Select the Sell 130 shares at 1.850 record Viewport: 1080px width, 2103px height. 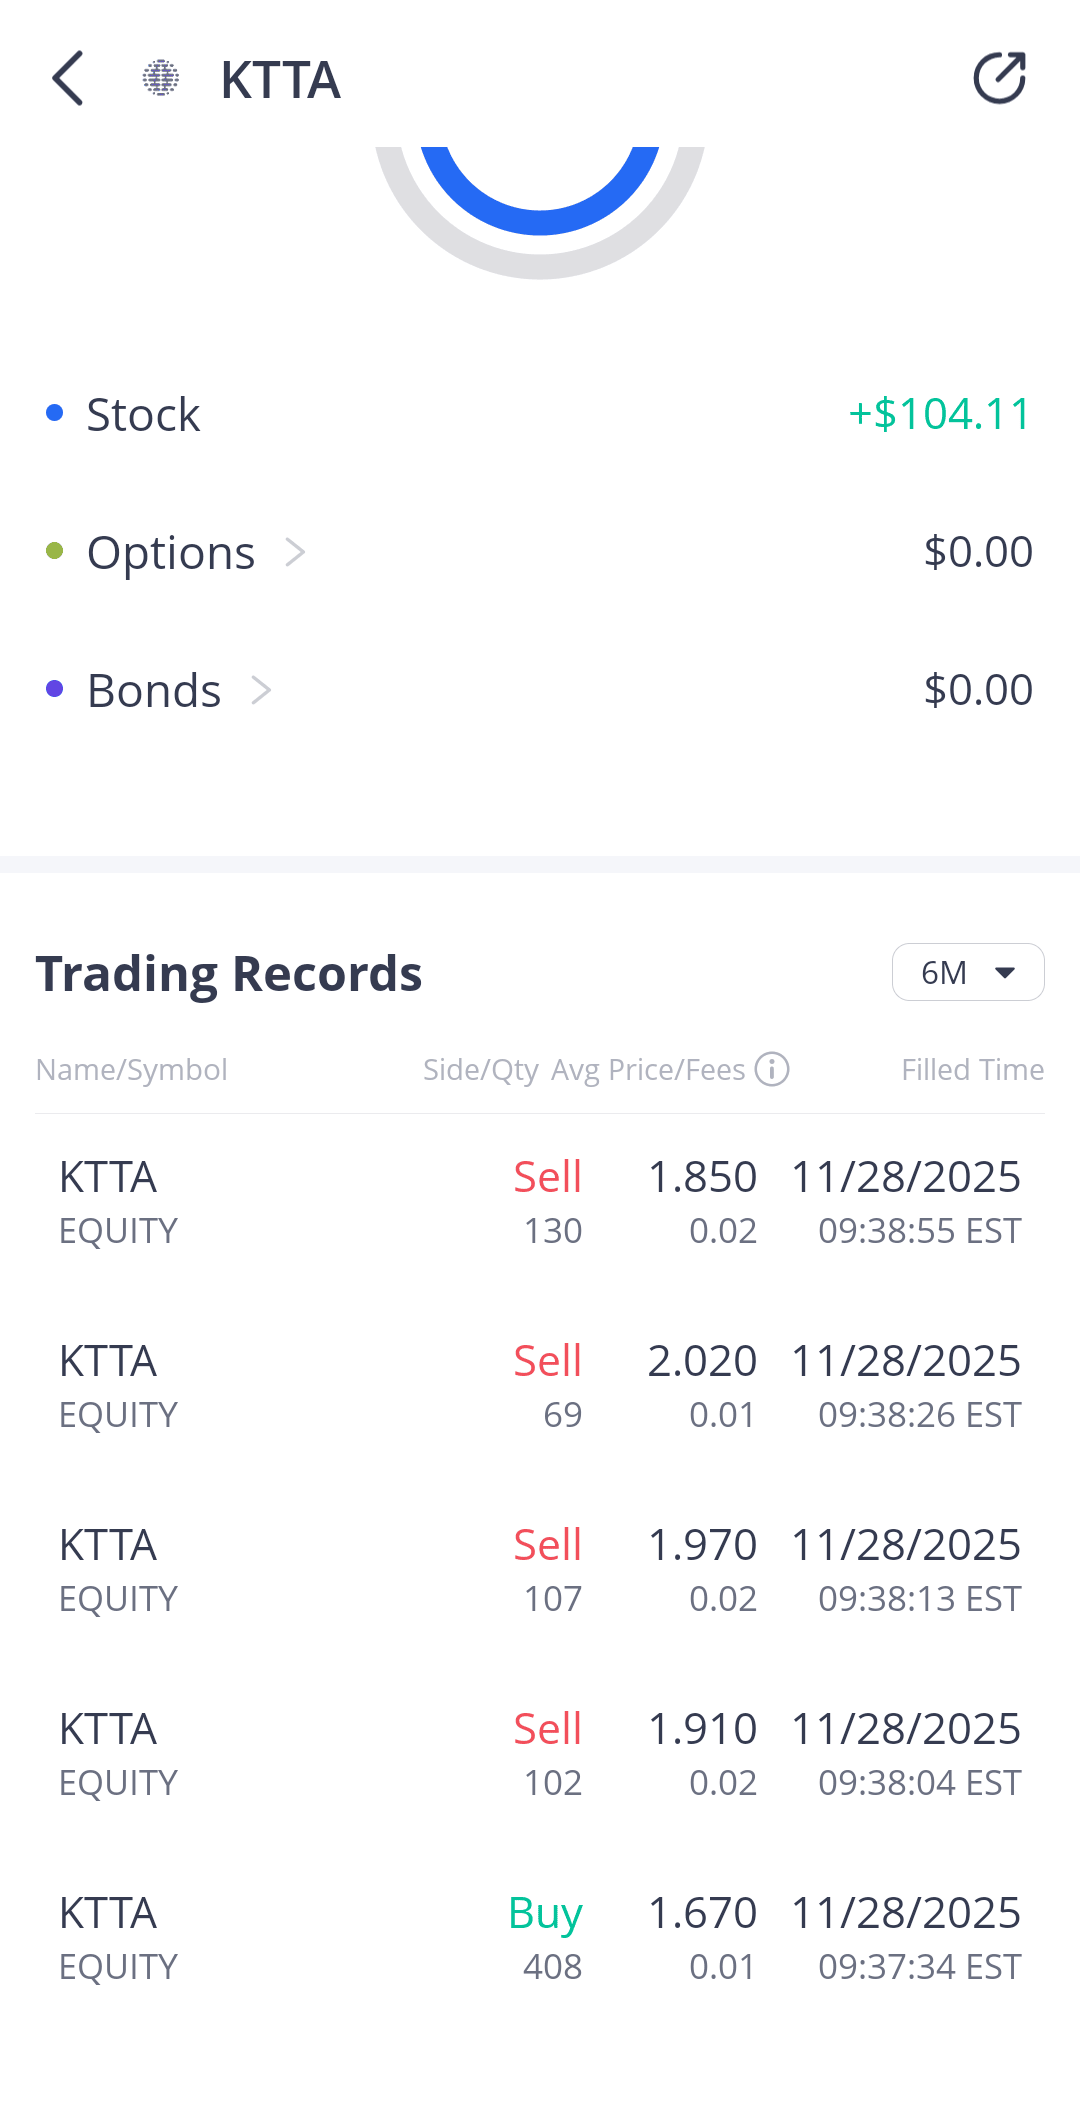(x=540, y=1202)
